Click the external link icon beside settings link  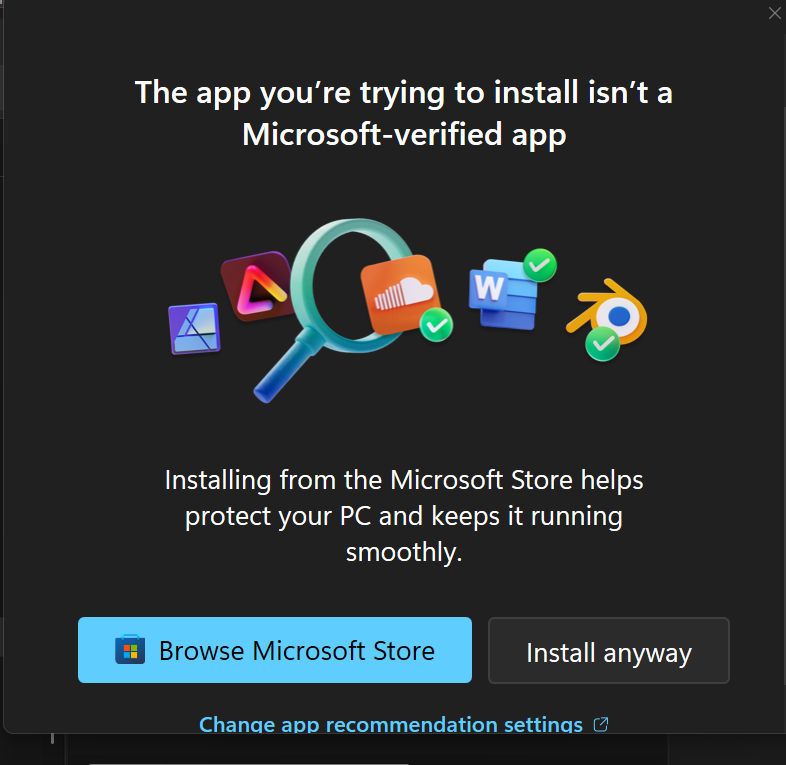coord(601,724)
